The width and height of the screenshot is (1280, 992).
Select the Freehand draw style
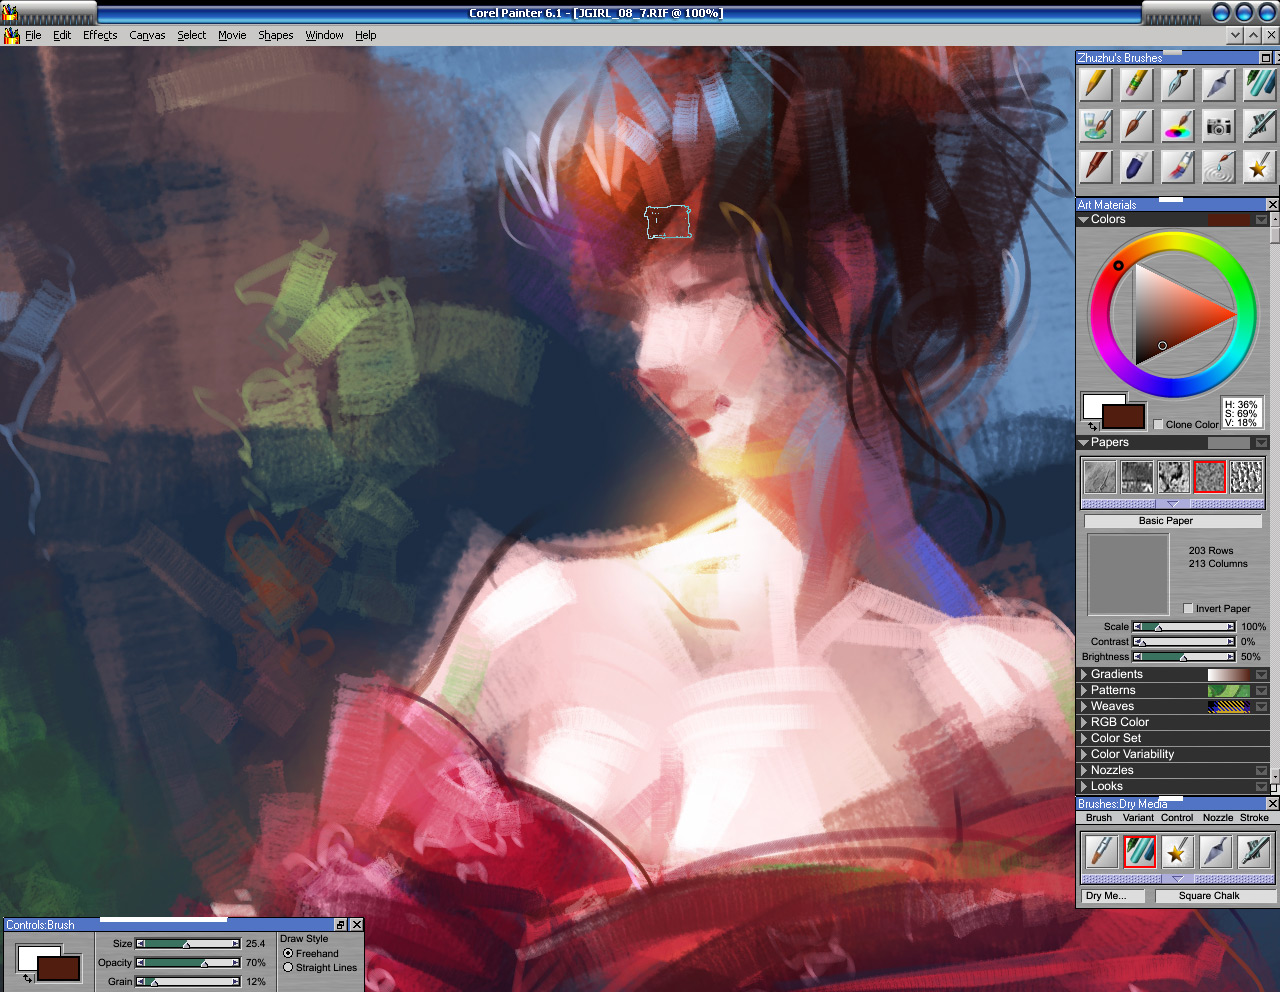tap(288, 954)
